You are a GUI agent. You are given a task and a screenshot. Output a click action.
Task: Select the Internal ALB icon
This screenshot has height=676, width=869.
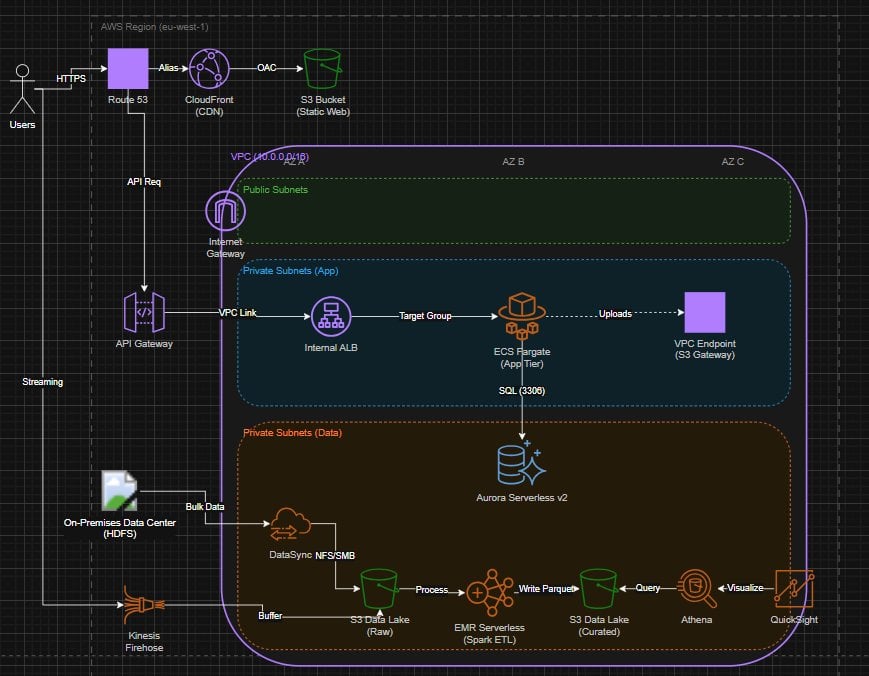(330, 317)
